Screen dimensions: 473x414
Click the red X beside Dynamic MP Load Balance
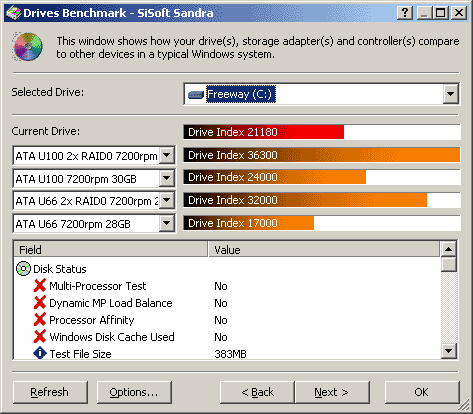pyautogui.click(x=40, y=303)
